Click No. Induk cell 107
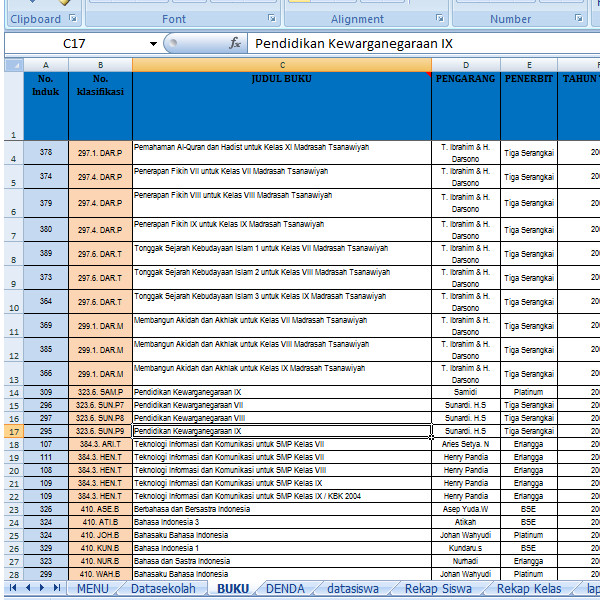Screen dimensions: 600x600 pyautogui.click(x=46, y=444)
